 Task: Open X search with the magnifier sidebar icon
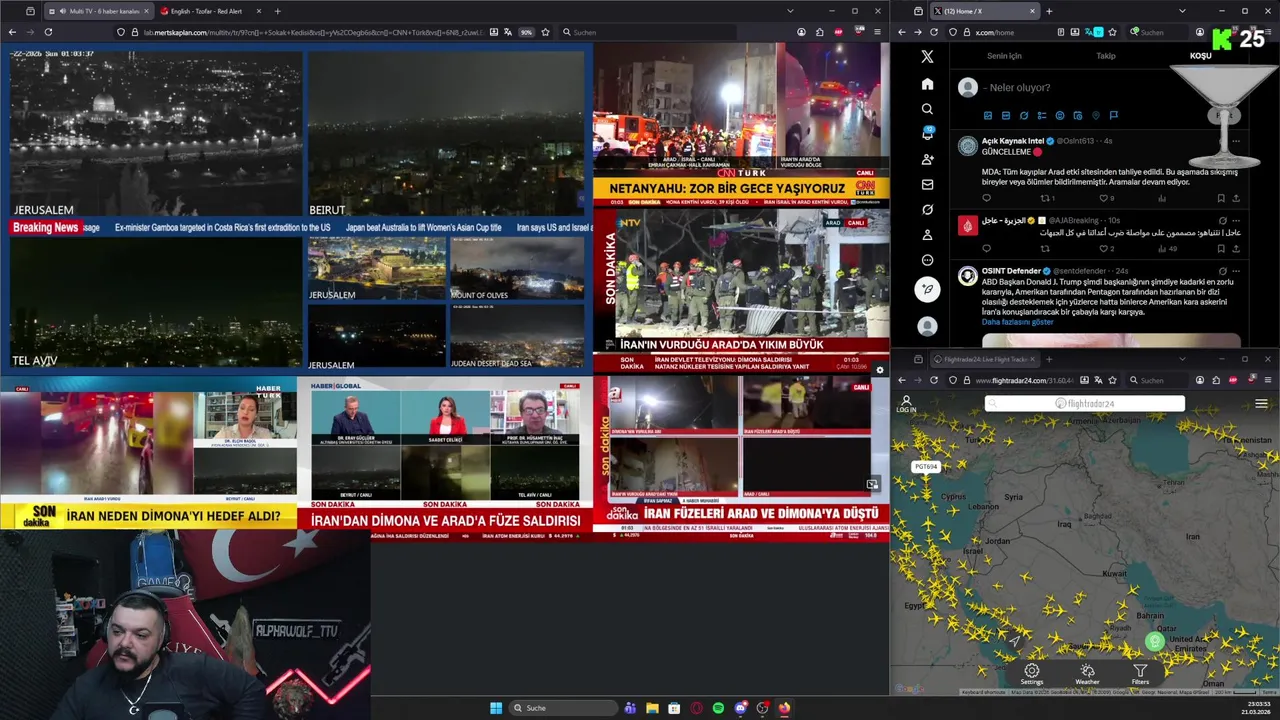tap(927, 109)
